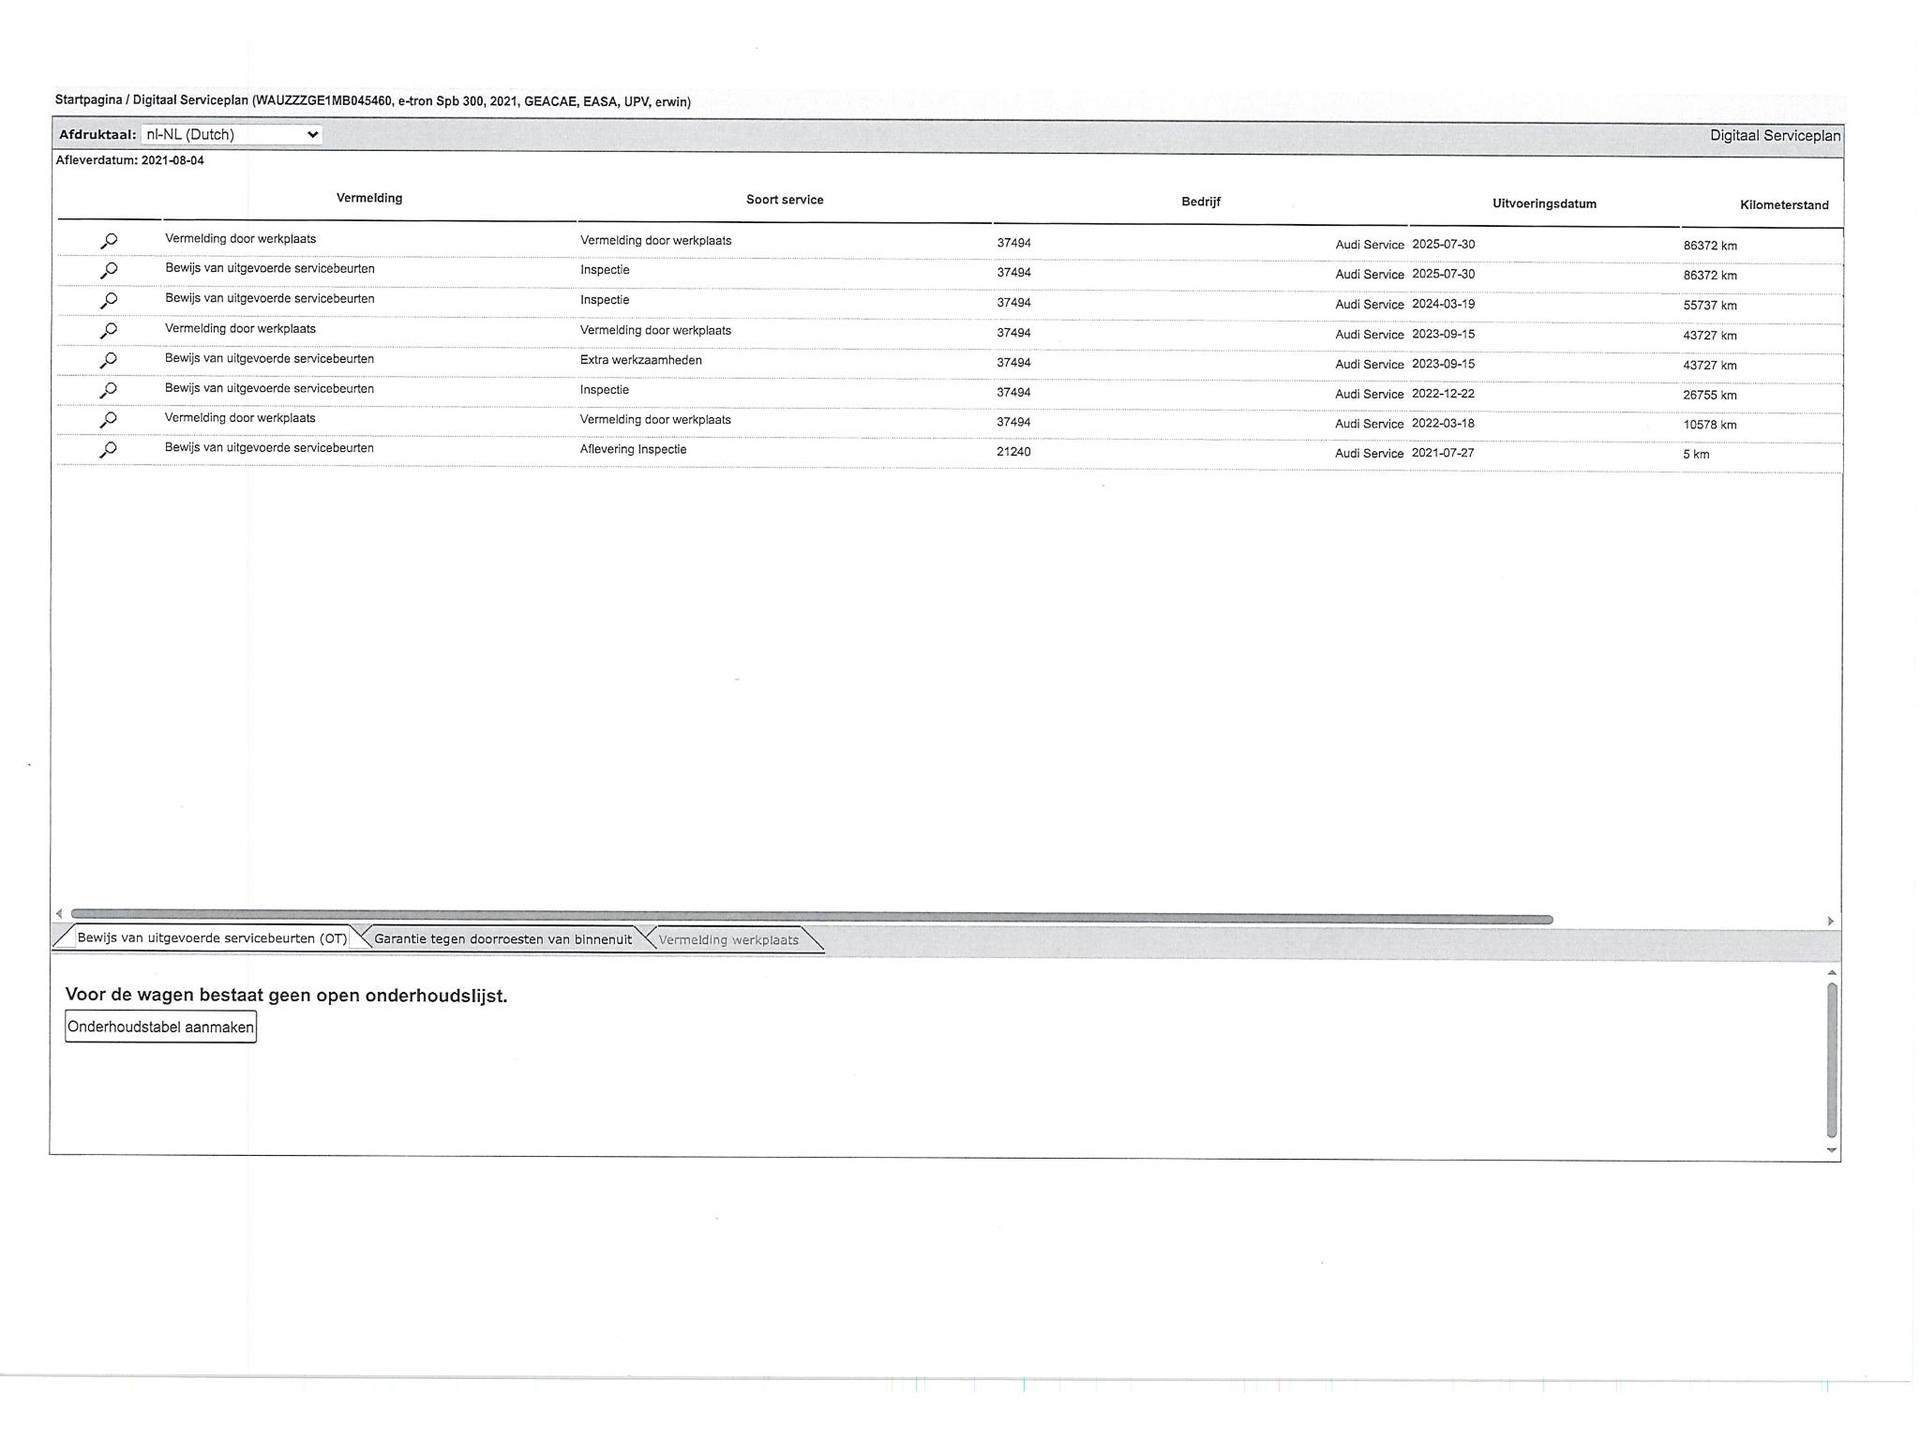Click the scroll left arrow of the table
Screen dimensions: 1920x1440
pos(59,914)
